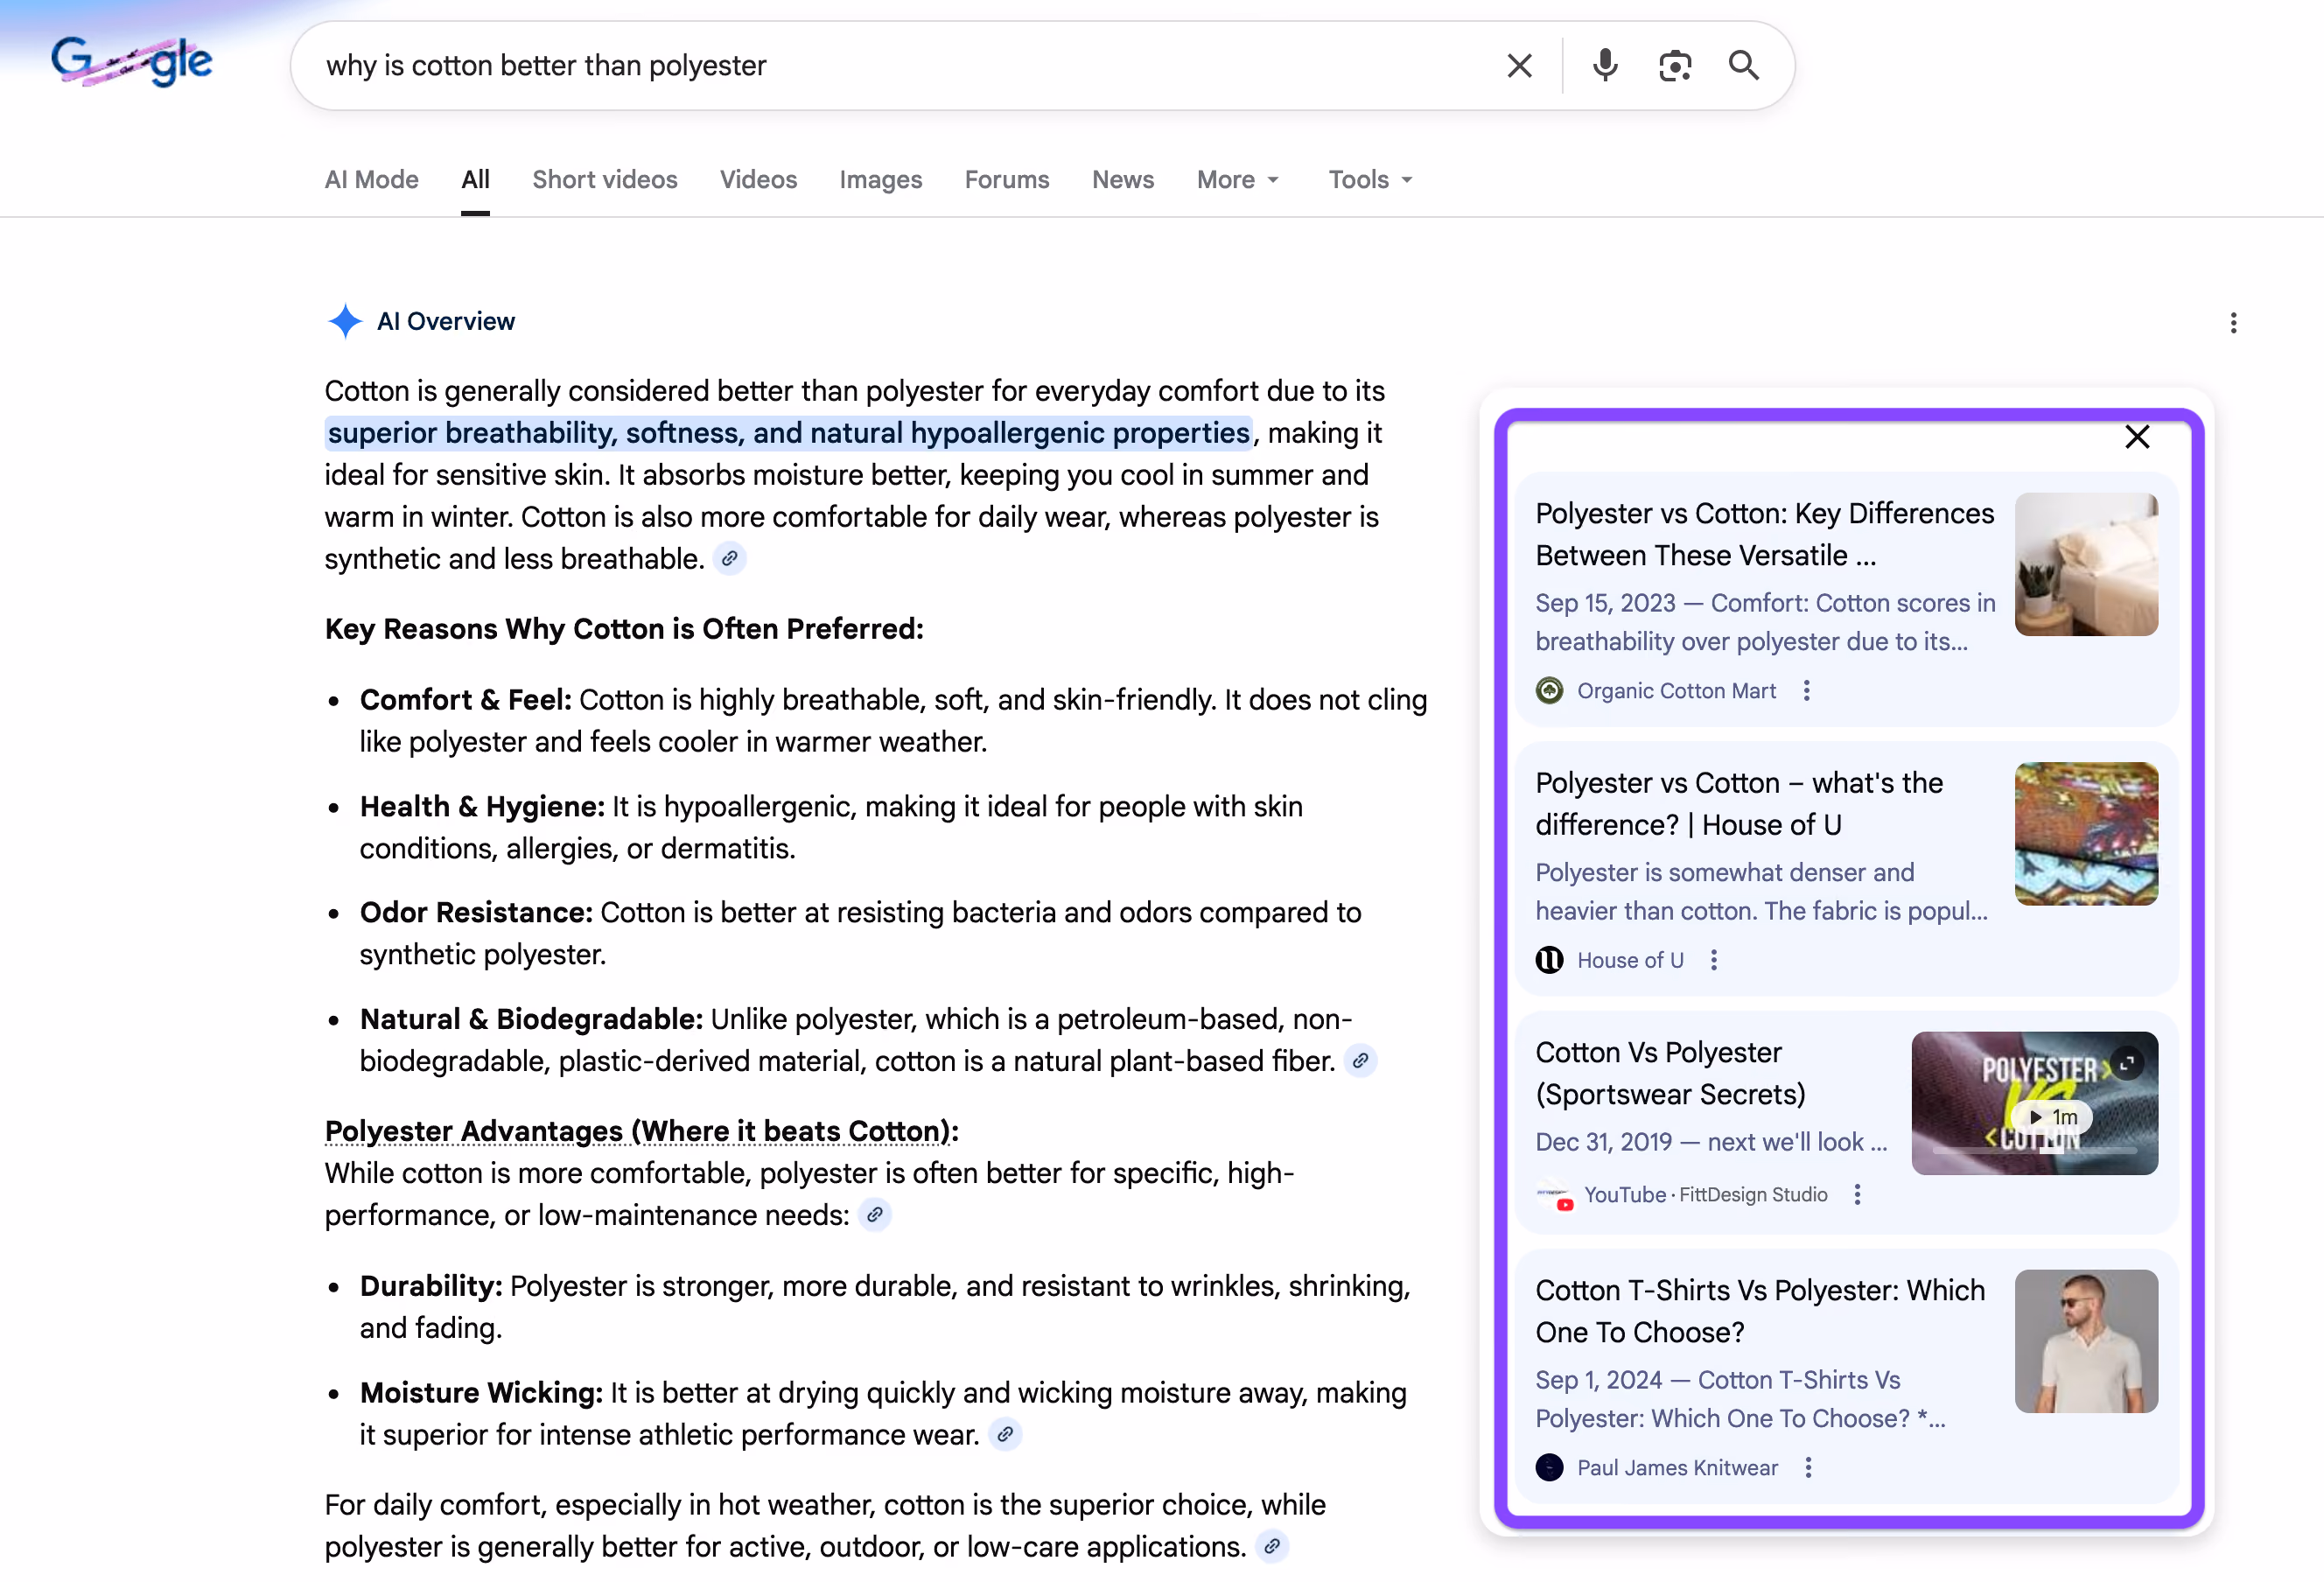Open 'Polyester vs Cotton: Key Differences' article
The image size is (2324, 1582).
coord(1764,534)
